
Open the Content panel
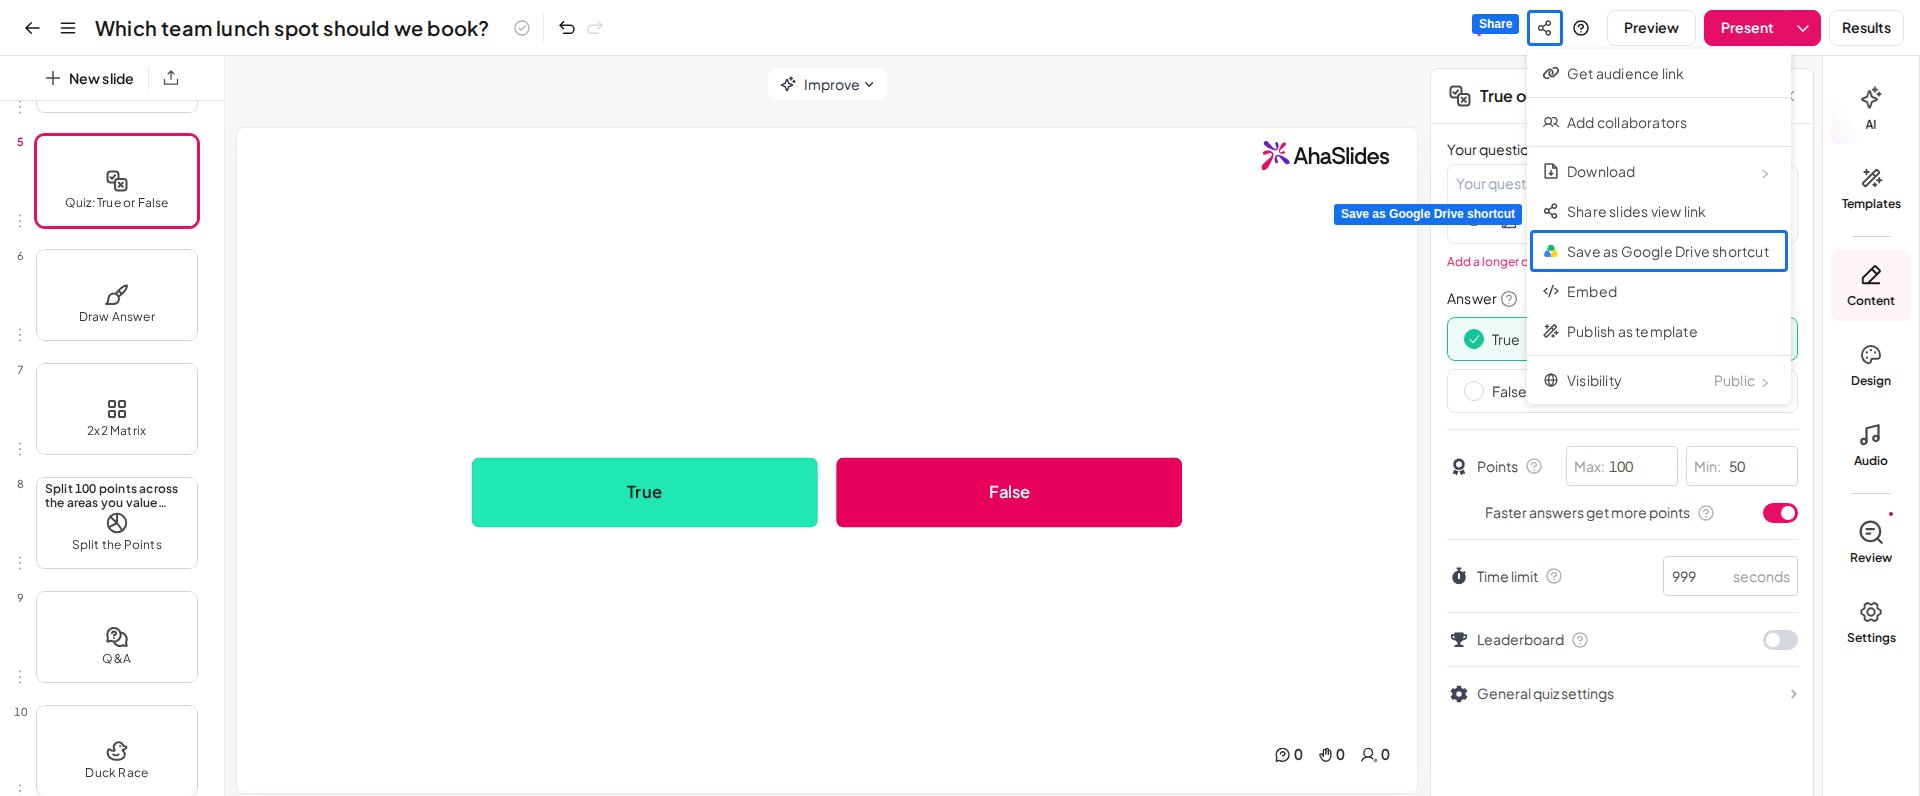(1871, 285)
